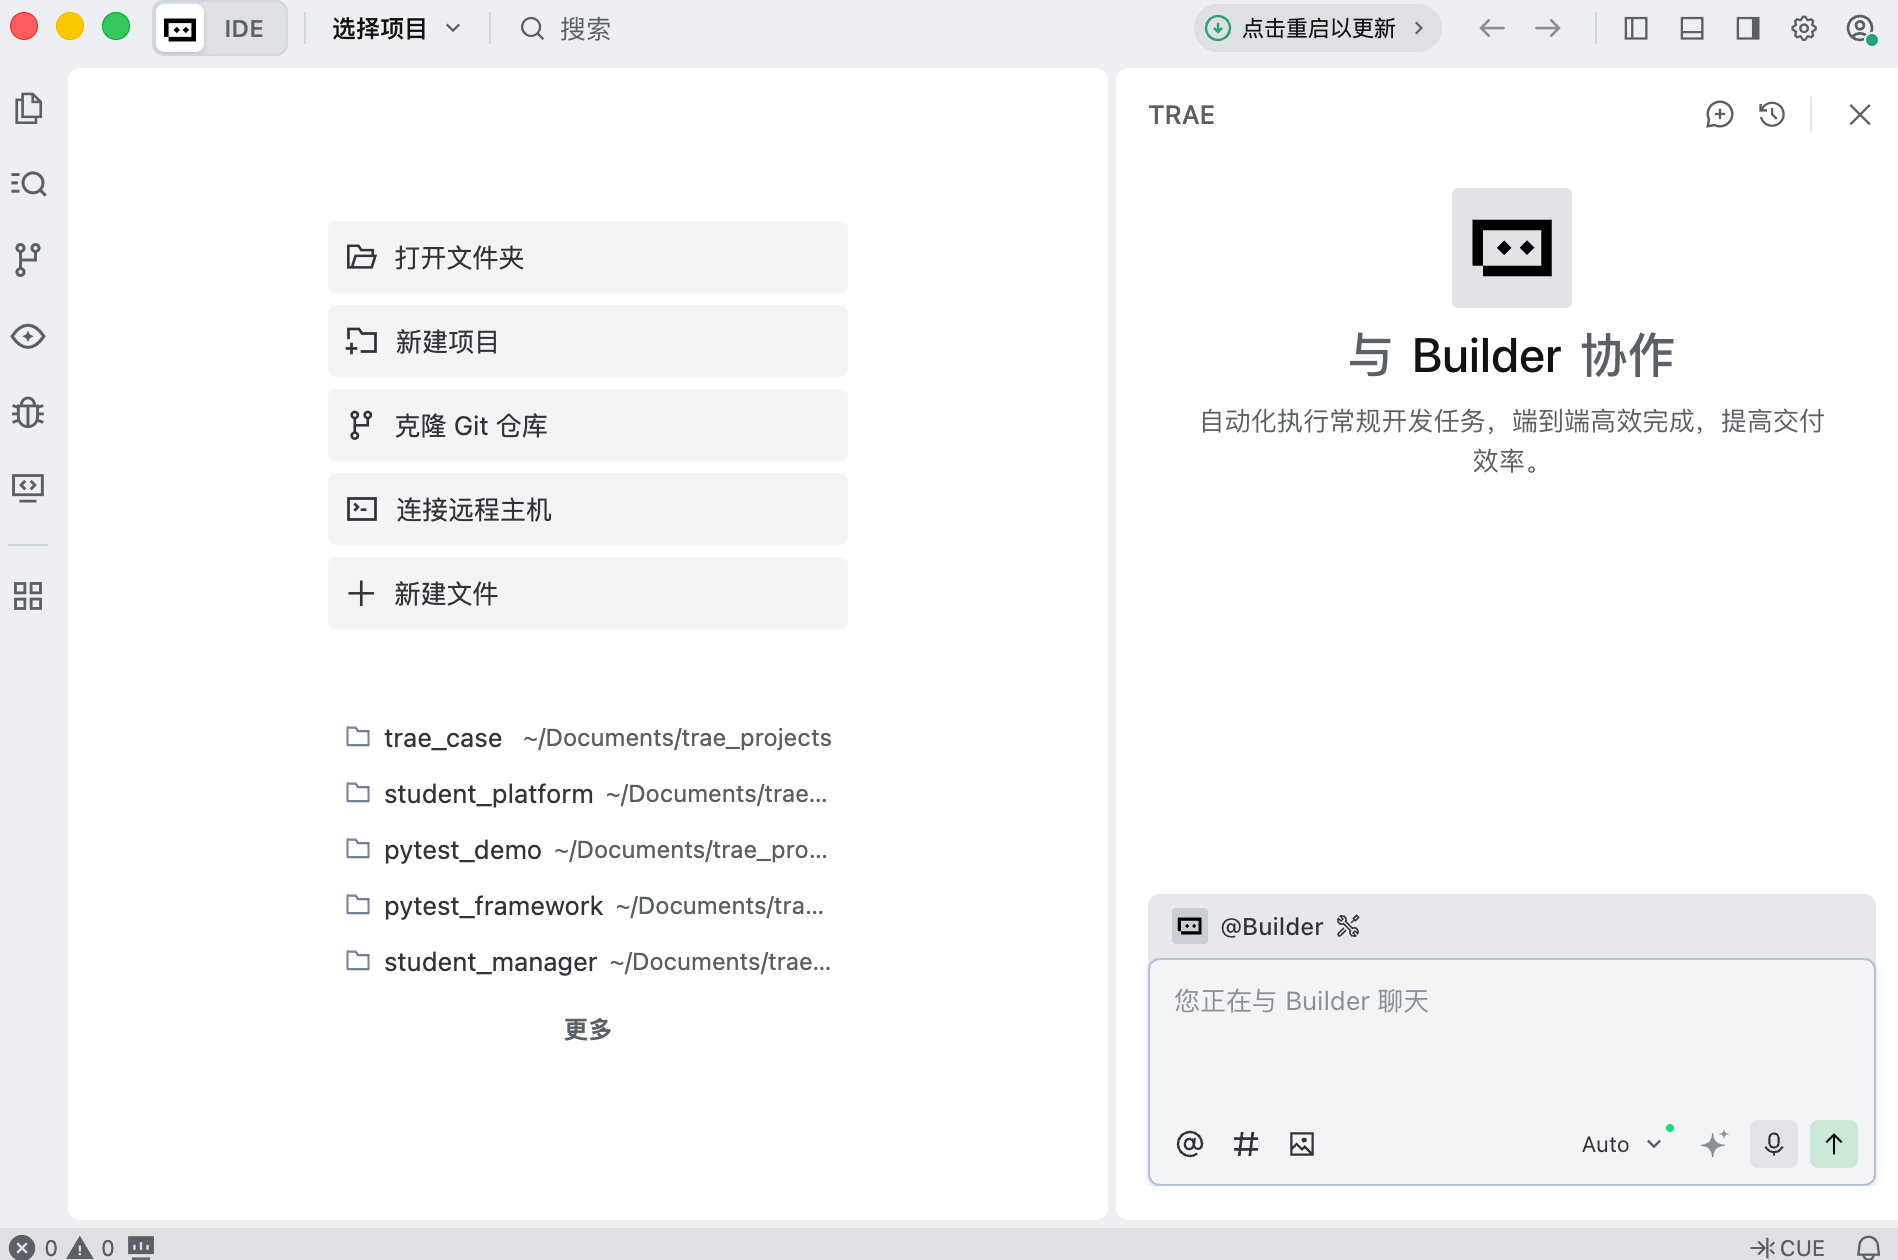This screenshot has width=1898, height=1260.
Task: Expand the 点击重启以更新 update chevron
Action: click(1419, 29)
